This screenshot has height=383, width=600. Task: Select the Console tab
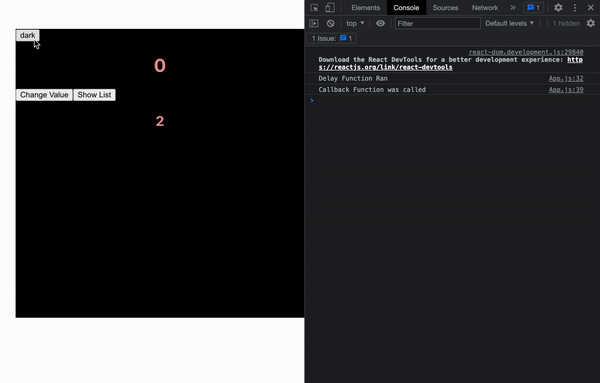(x=406, y=8)
